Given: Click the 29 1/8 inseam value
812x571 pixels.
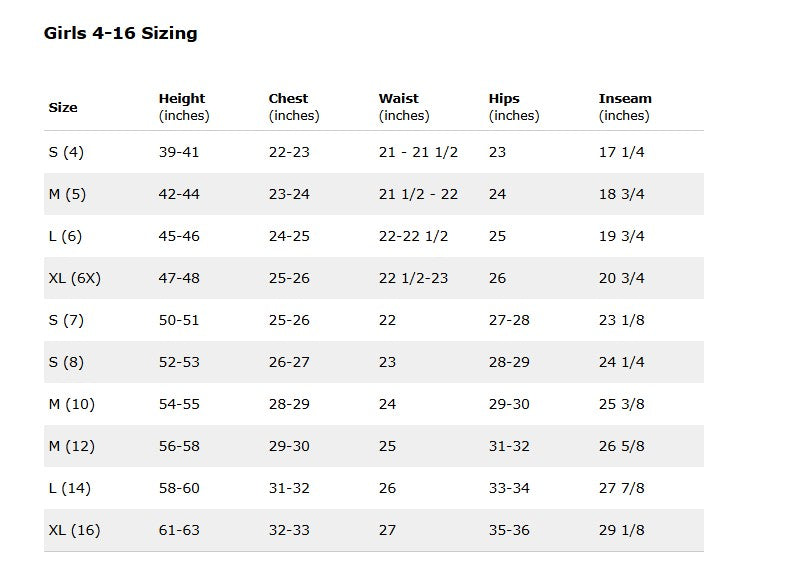Looking at the screenshot, I should [621, 530].
